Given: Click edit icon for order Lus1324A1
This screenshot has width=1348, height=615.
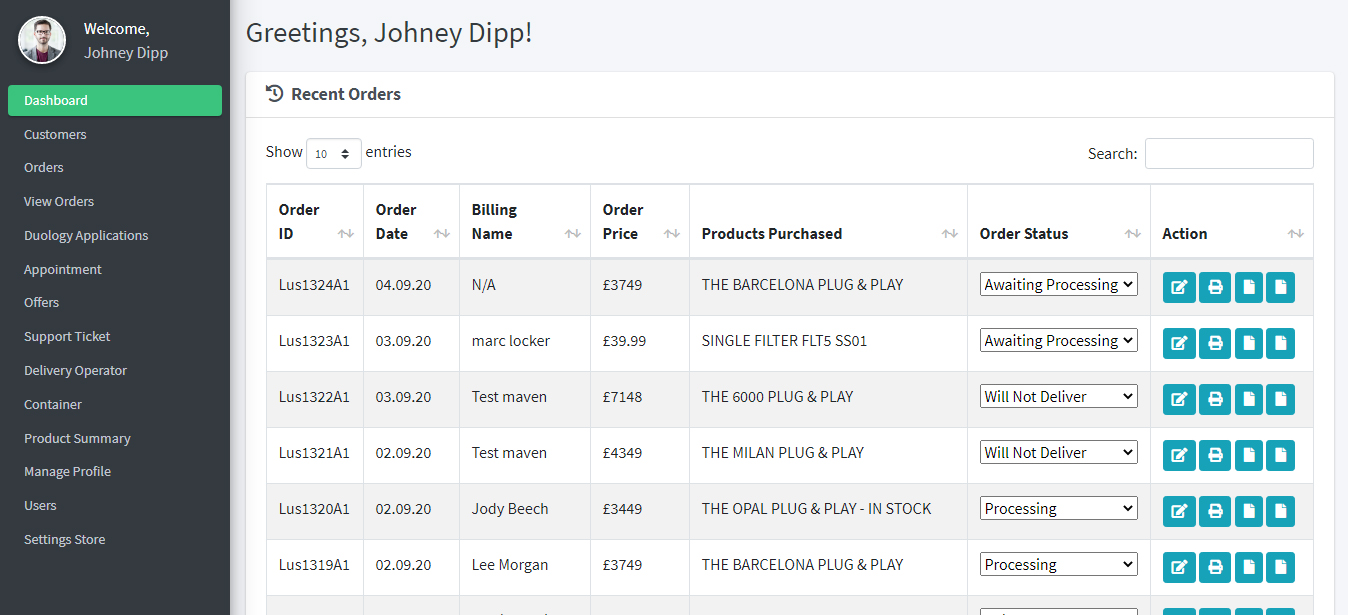Looking at the screenshot, I should tap(1179, 287).
